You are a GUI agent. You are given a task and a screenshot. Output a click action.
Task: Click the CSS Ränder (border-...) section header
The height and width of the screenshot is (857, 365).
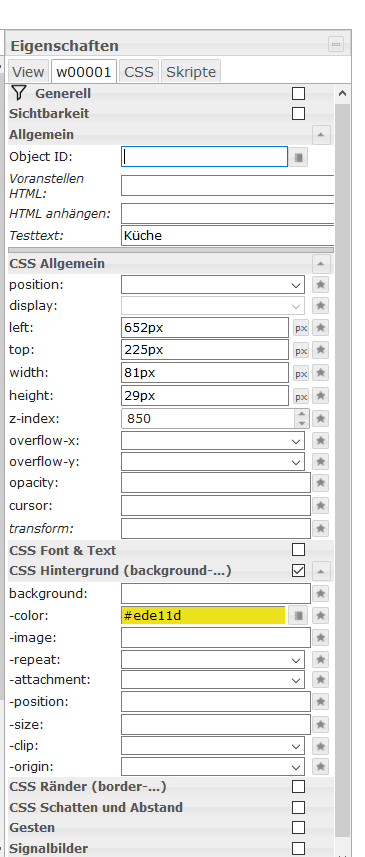click(88, 786)
